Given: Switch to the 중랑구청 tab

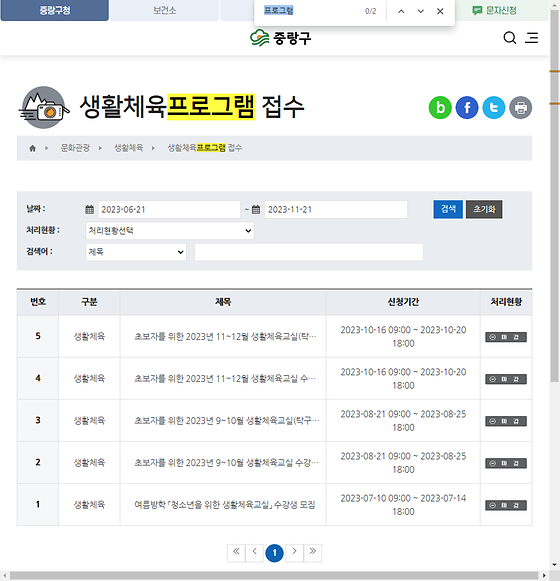Looking at the screenshot, I should point(55,10).
